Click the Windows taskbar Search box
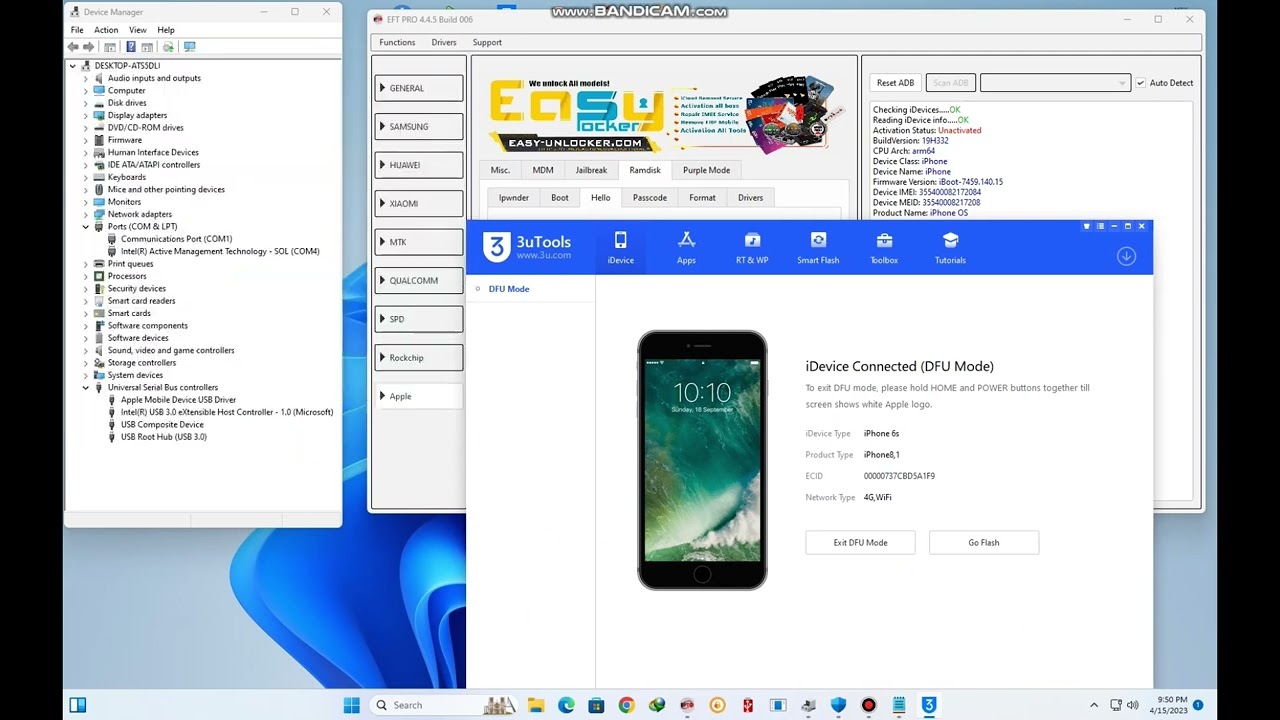This screenshot has height=720, width=1280. tap(443, 705)
